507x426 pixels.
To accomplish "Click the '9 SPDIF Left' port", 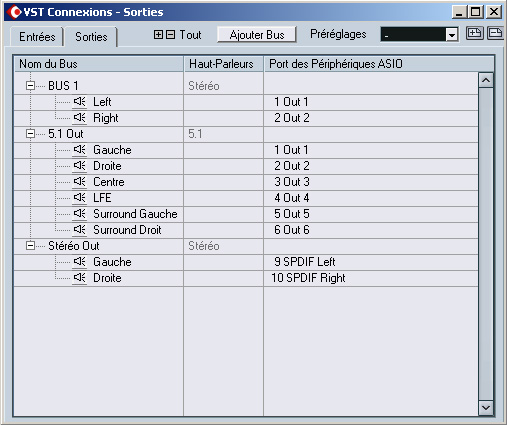I will coord(305,262).
